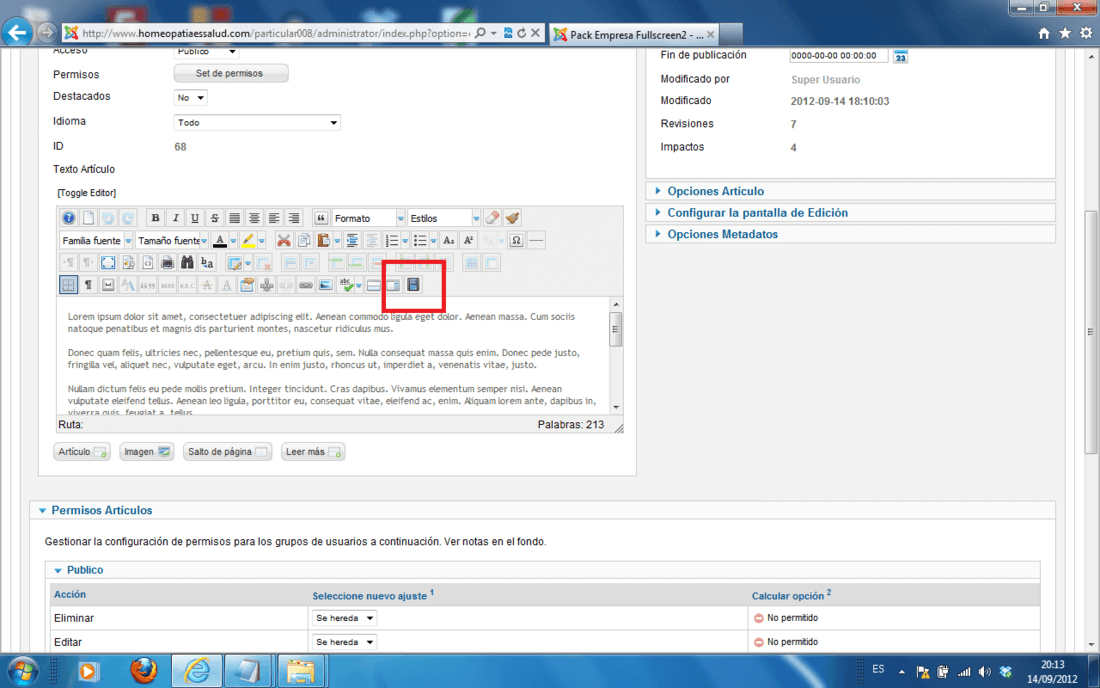Open the Eliminar permission dropdown
1100x688 pixels.
coord(344,618)
